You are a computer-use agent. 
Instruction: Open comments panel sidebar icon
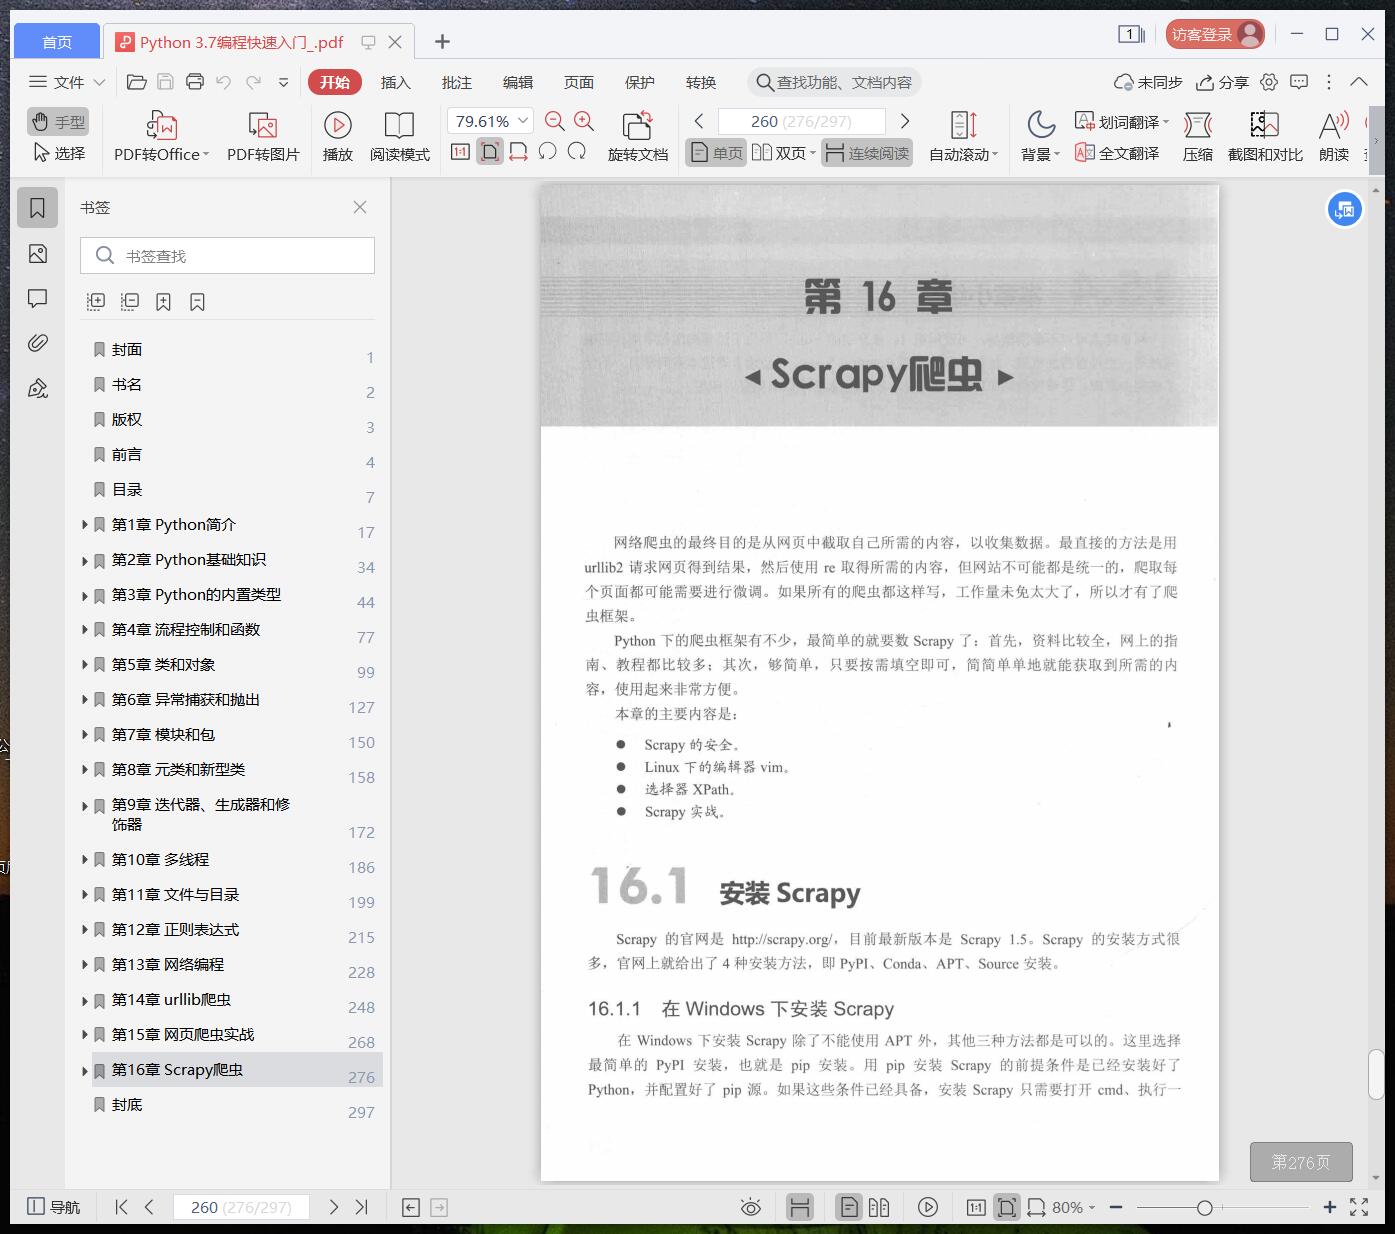point(38,298)
